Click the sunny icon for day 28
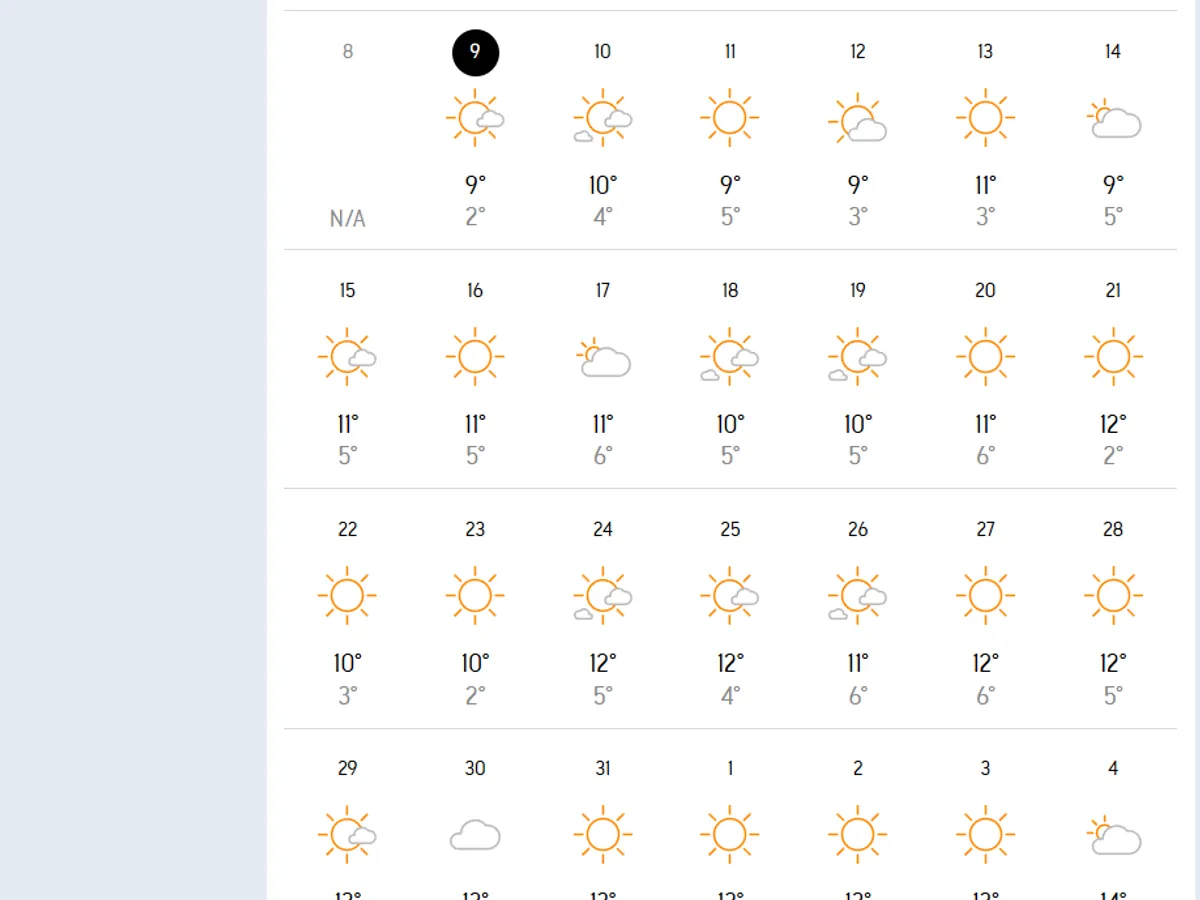The image size is (1200, 900). 1113,596
